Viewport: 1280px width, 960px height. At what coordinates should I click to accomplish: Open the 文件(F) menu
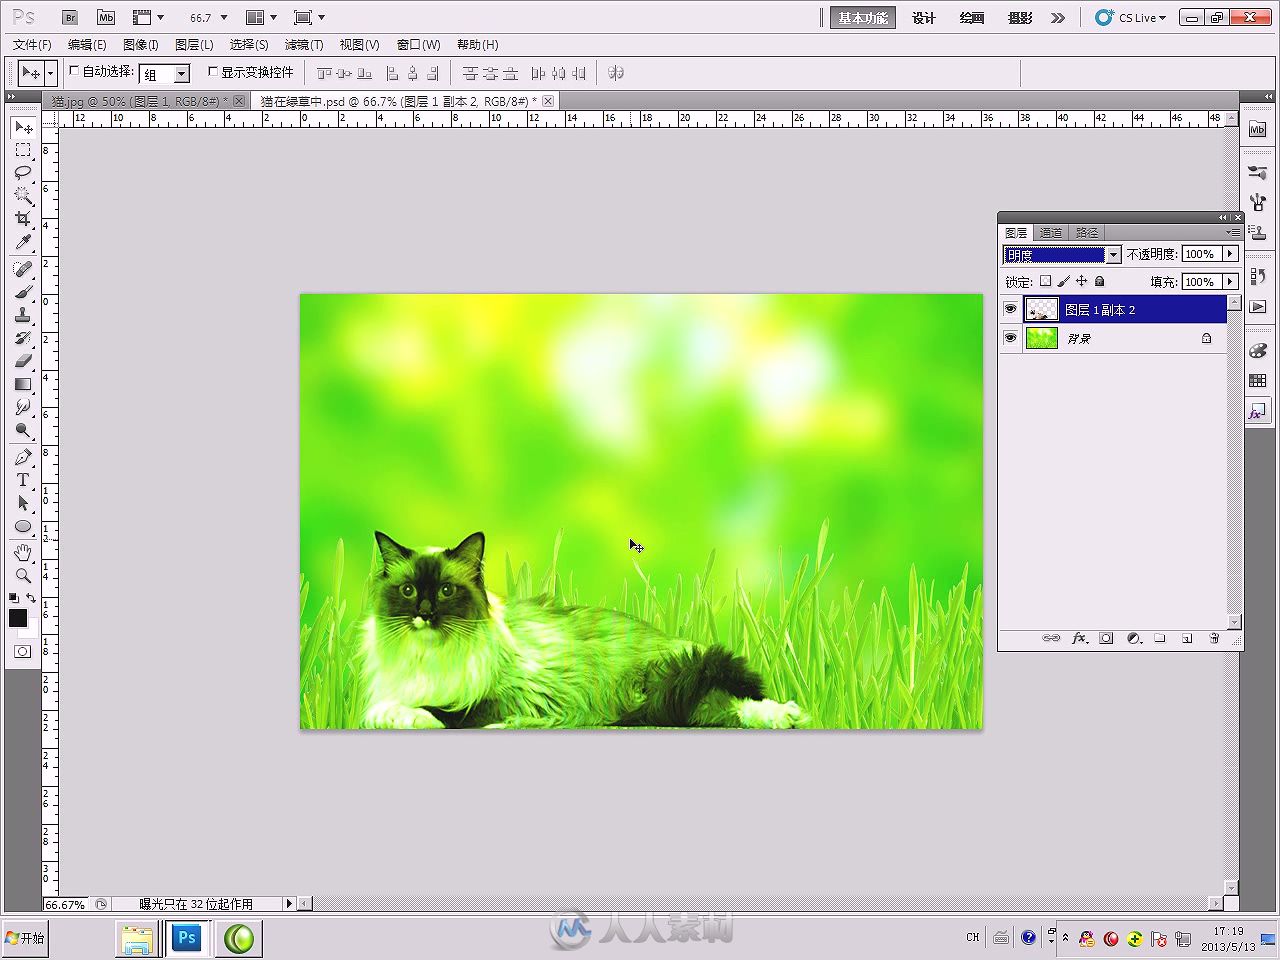click(x=32, y=45)
